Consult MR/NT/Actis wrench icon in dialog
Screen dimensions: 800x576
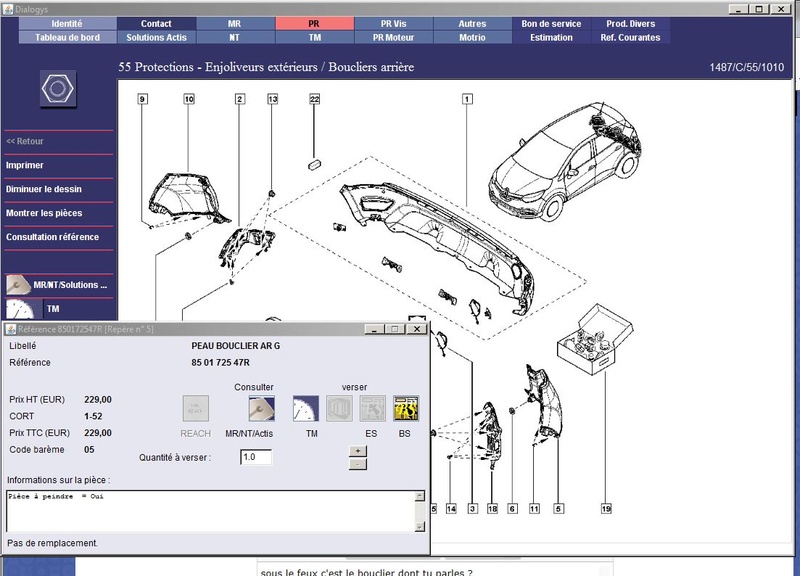pyautogui.click(x=261, y=408)
